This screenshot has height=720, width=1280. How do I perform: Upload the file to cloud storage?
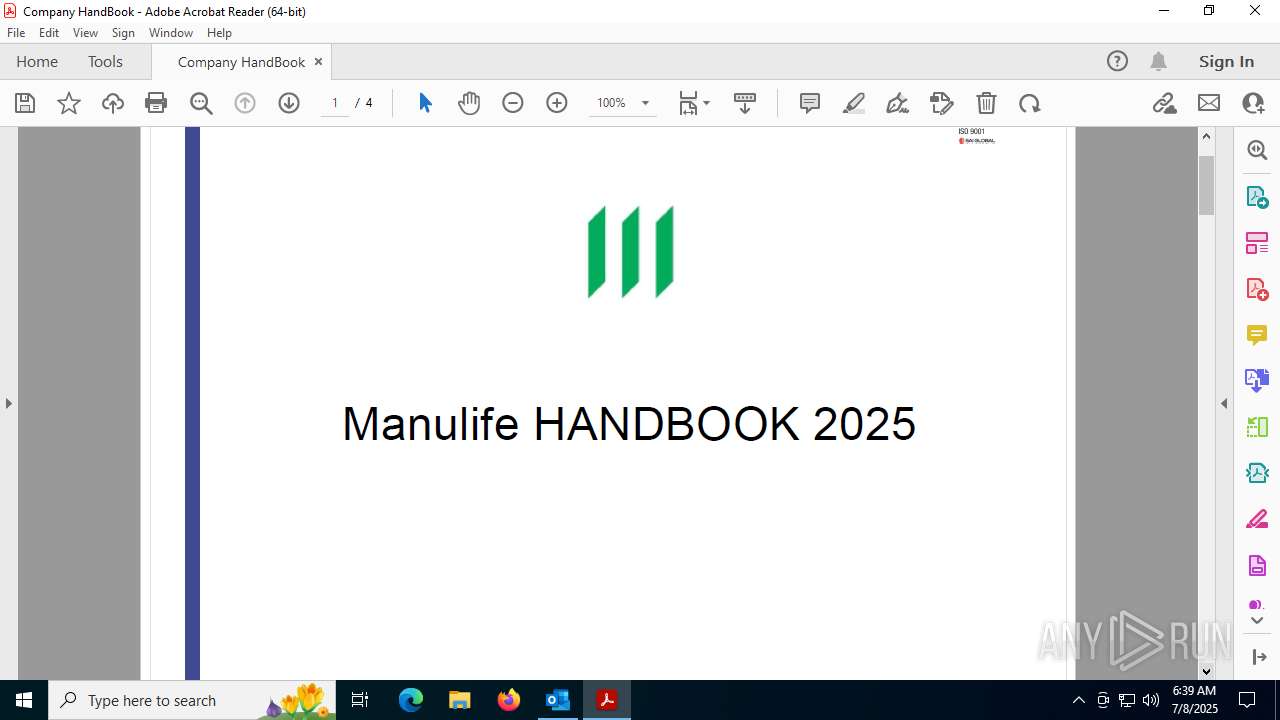[x=113, y=103]
